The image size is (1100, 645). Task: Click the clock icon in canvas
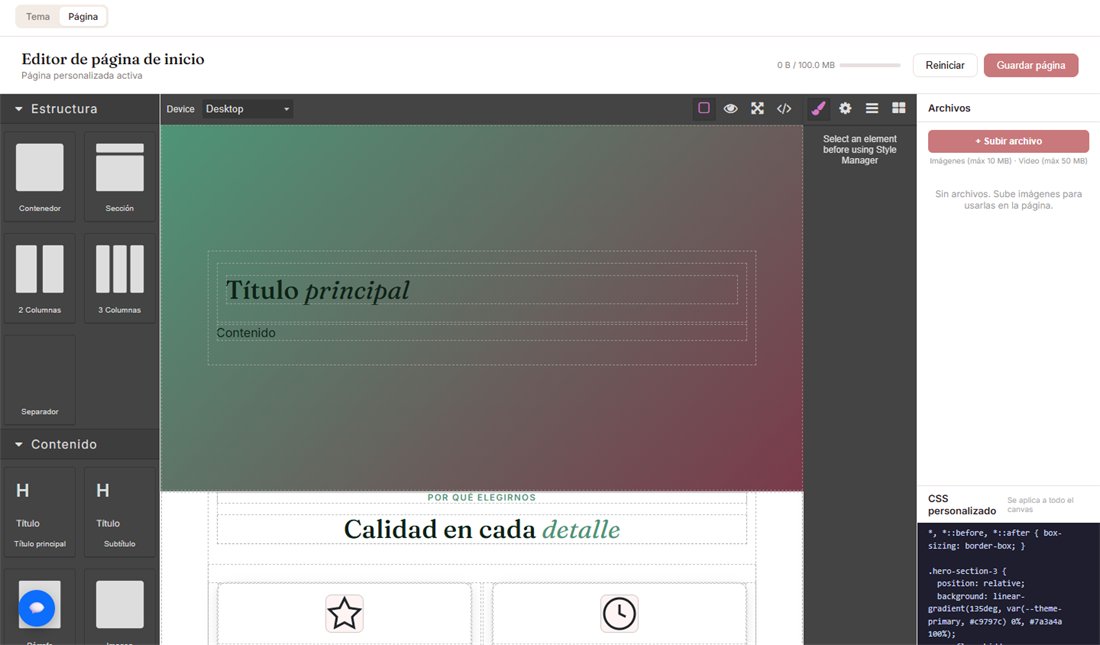[x=619, y=613]
